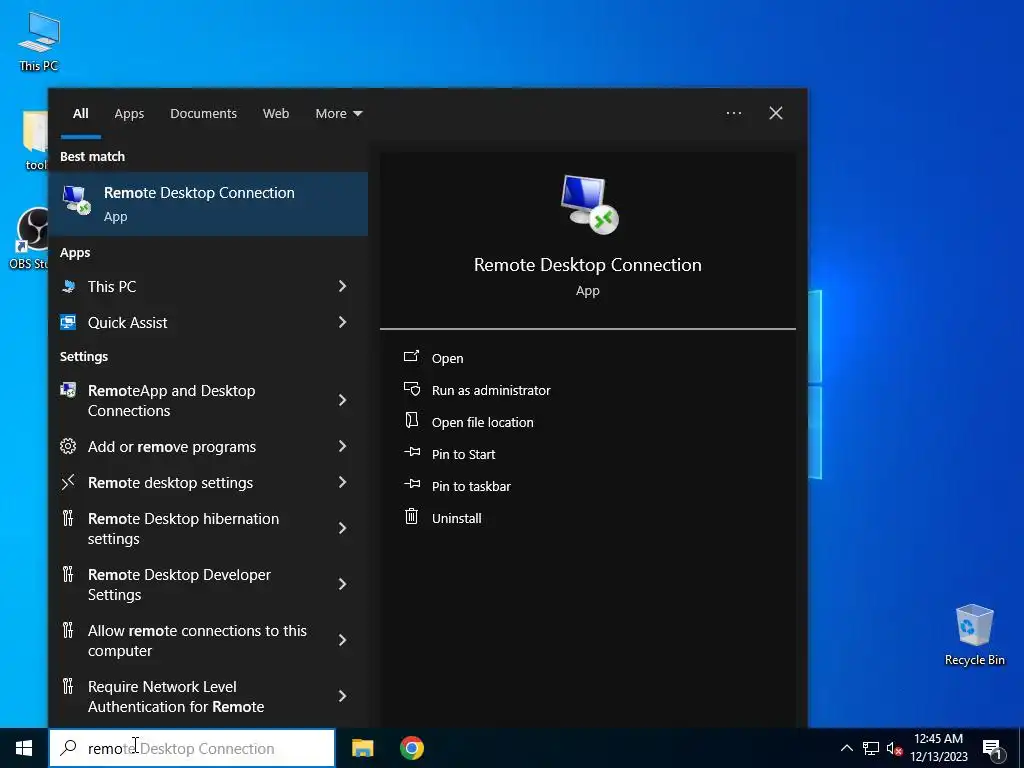Expand Remote Desktop hibernation settings arrow

pyautogui.click(x=342, y=528)
